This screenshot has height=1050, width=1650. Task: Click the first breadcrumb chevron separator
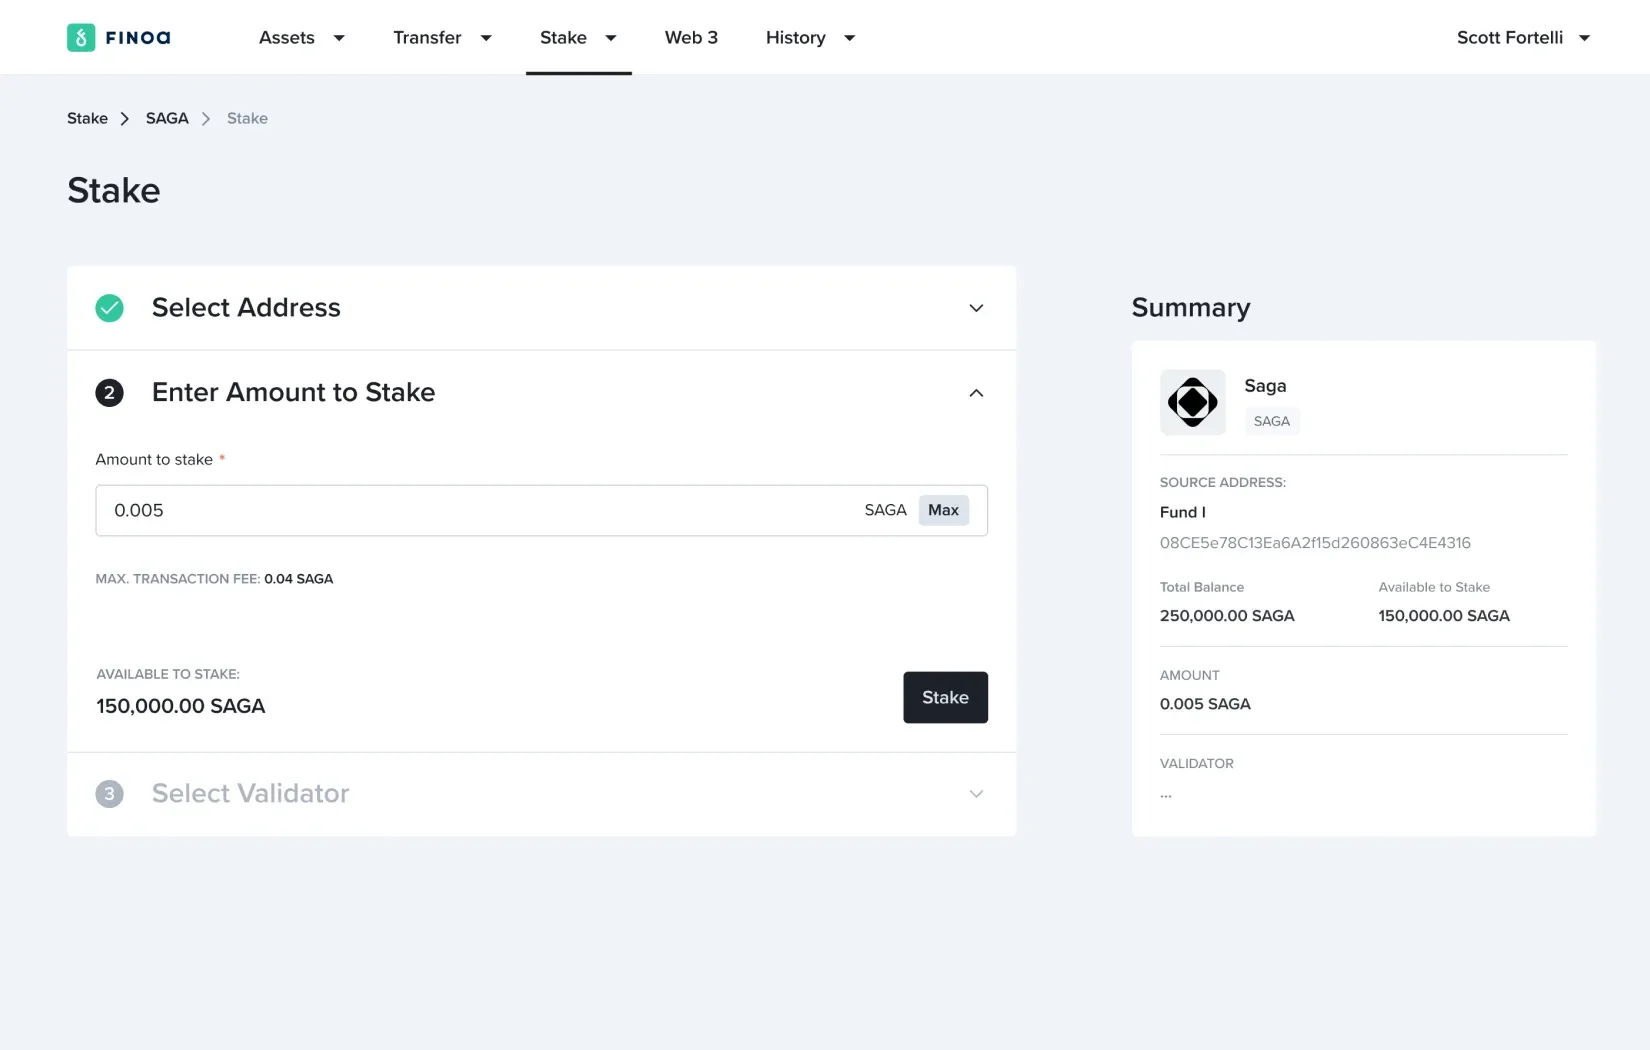(125, 118)
